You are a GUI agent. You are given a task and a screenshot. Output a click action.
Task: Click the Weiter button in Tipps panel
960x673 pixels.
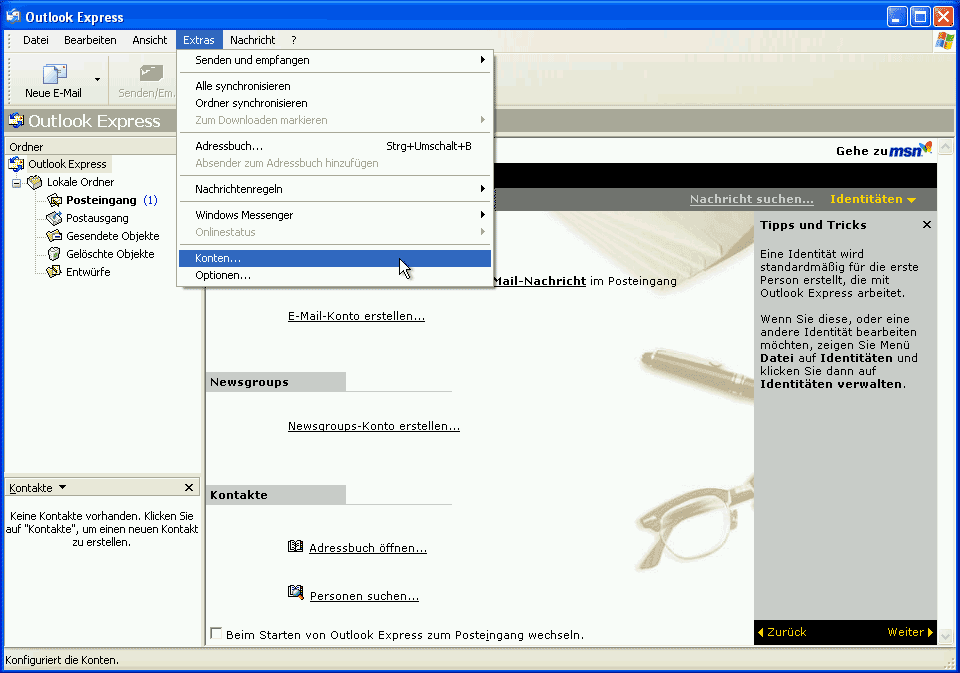pos(906,632)
